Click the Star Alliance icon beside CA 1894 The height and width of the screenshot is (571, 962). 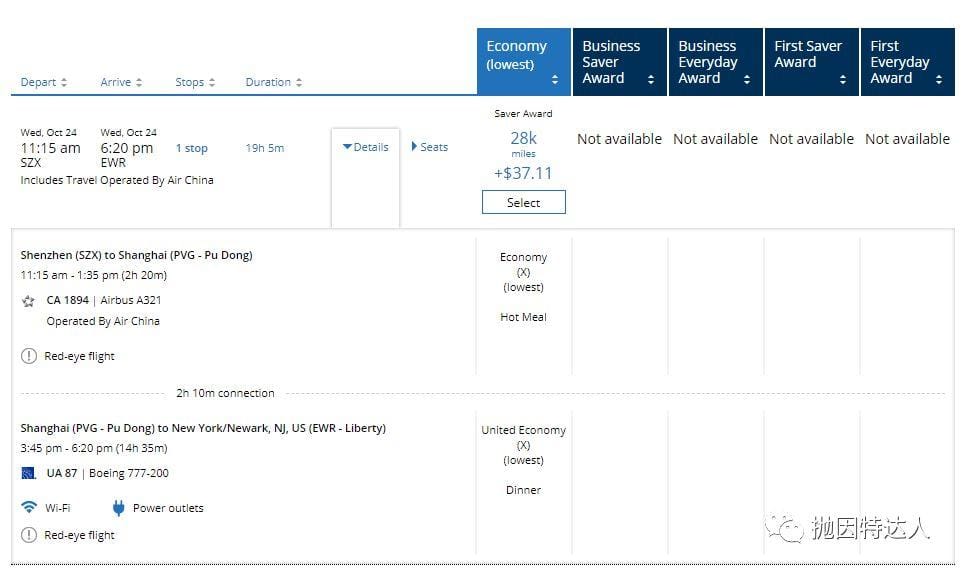tap(28, 301)
